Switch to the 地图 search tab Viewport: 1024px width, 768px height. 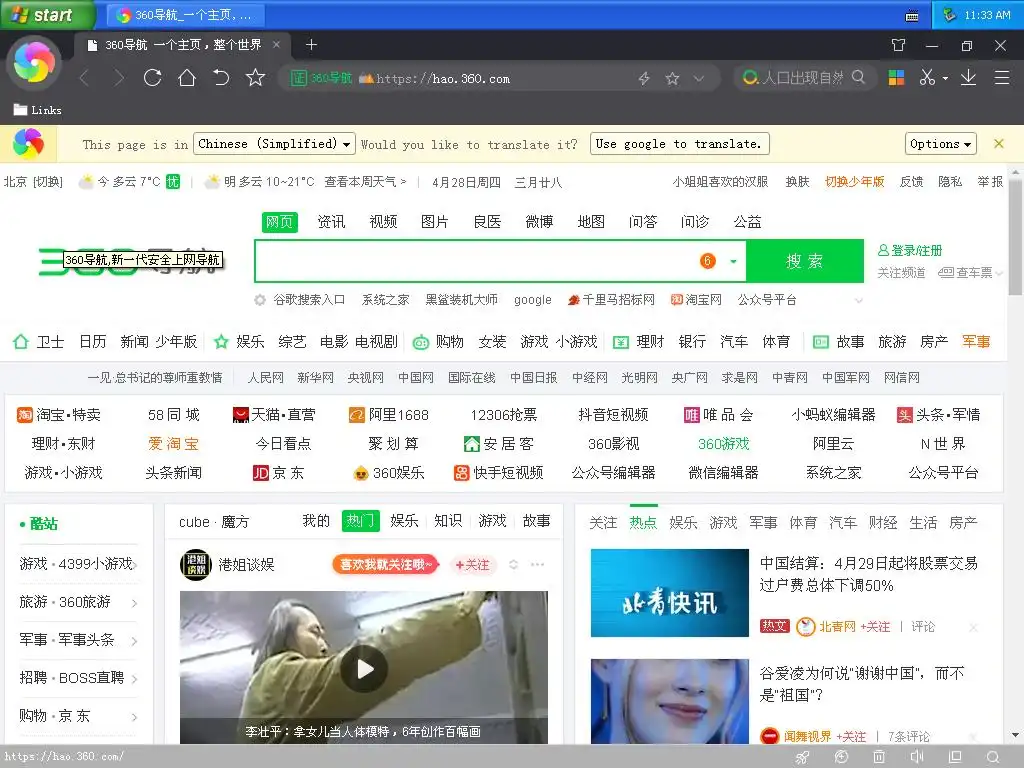(x=591, y=222)
